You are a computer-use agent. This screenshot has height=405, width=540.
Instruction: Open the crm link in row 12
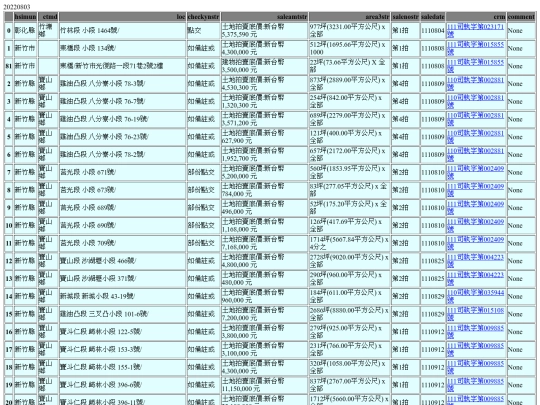click(x=475, y=261)
